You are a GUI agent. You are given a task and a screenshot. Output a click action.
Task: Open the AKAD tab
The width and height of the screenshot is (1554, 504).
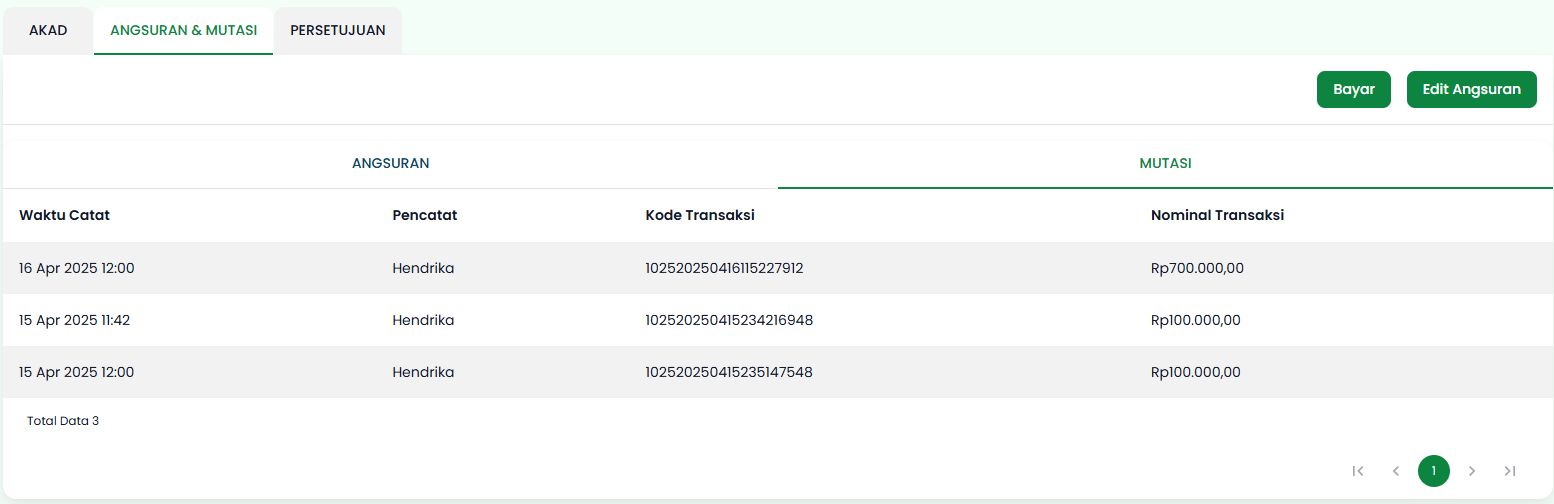click(x=48, y=30)
